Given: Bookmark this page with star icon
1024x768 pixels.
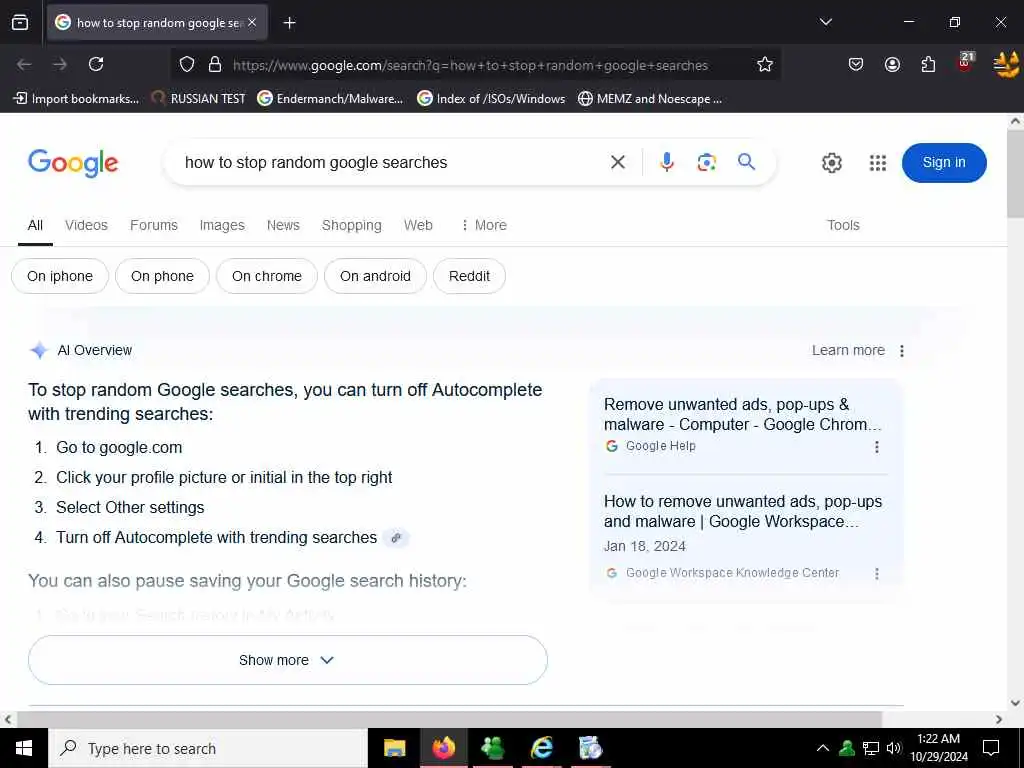Looking at the screenshot, I should tap(765, 64).
